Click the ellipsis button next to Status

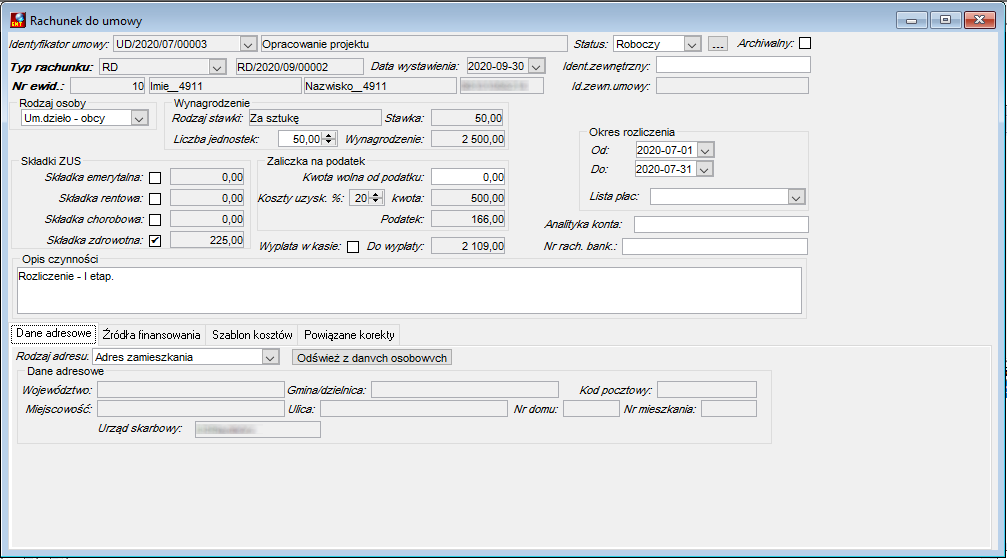click(x=718, y=44)
